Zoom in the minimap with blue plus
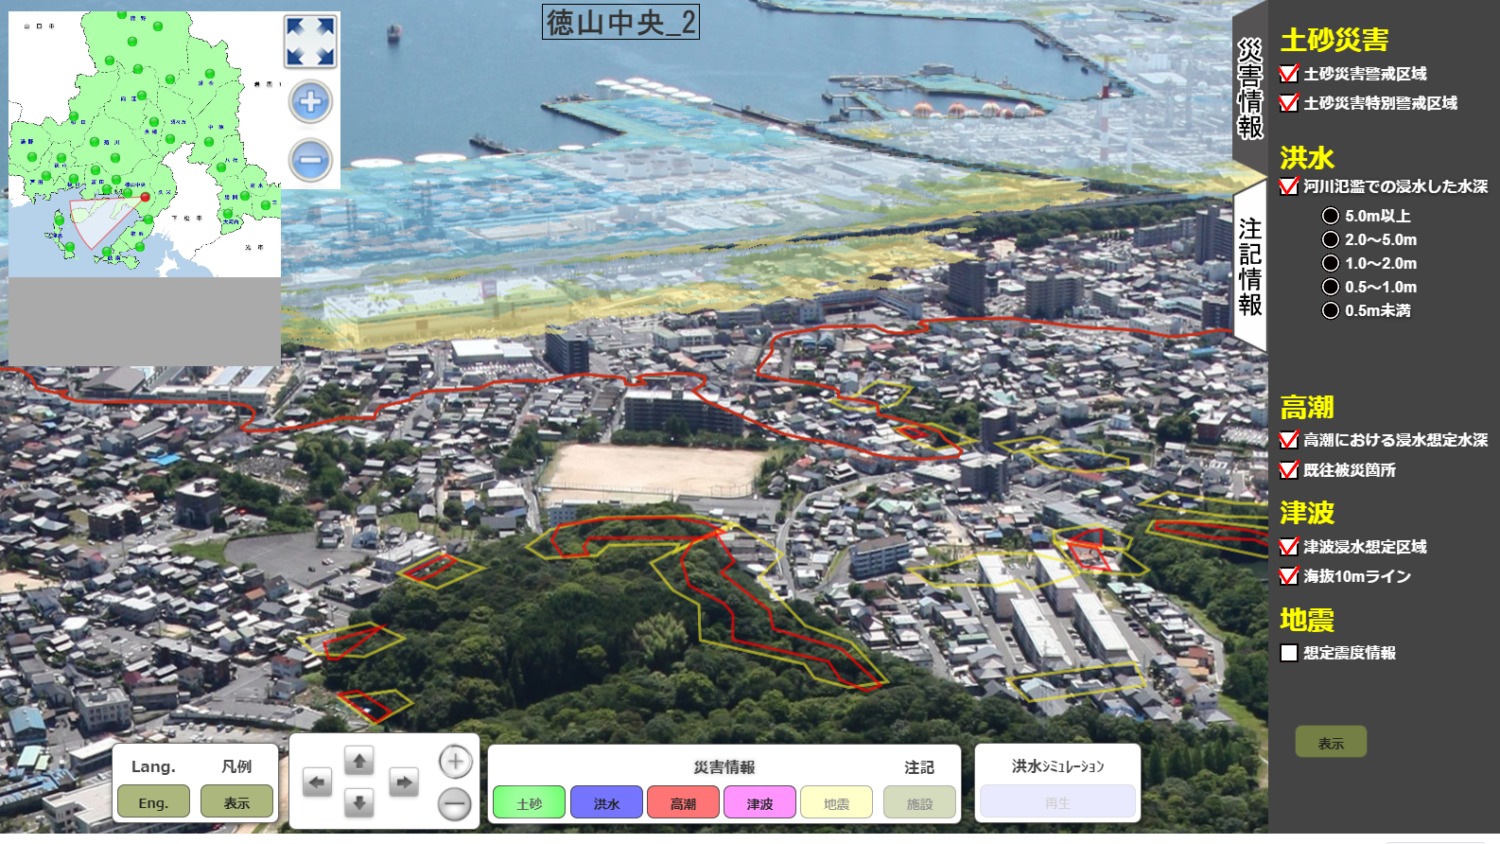The width and height of the screenshot is (1500, 844). click(x=310, y=102)
